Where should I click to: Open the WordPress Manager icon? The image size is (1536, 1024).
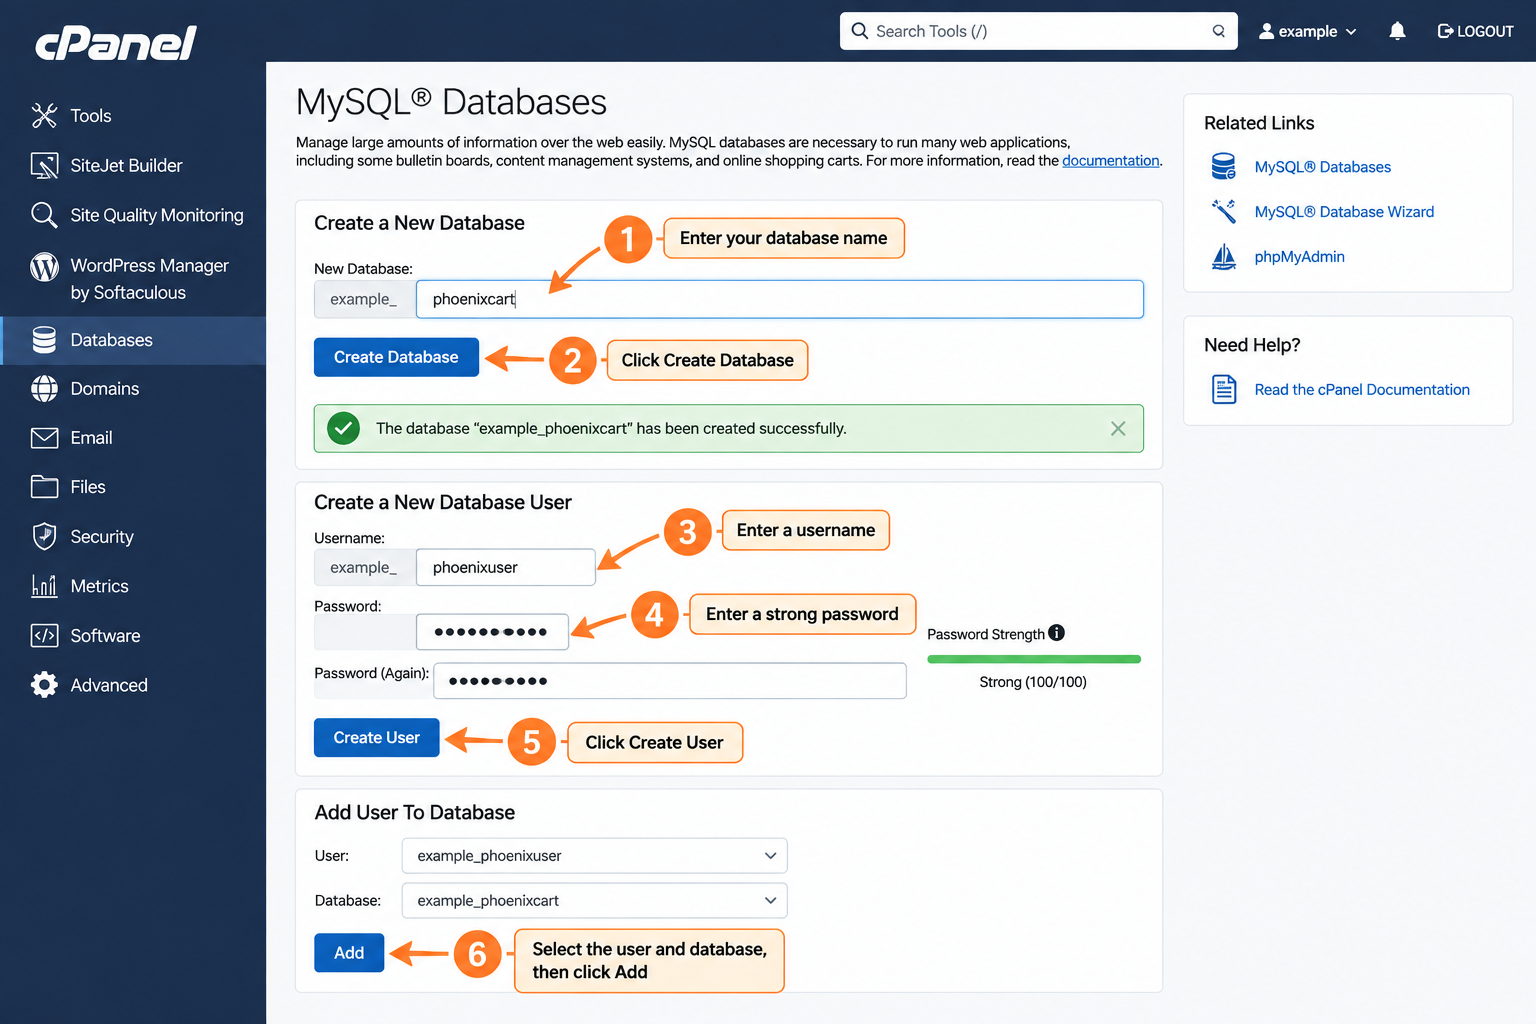coord(44,267)
